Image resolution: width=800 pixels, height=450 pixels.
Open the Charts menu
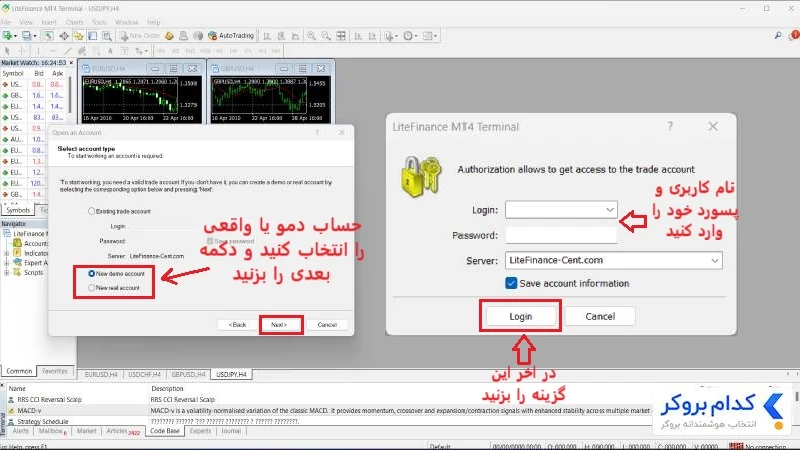tap(74, 22)
